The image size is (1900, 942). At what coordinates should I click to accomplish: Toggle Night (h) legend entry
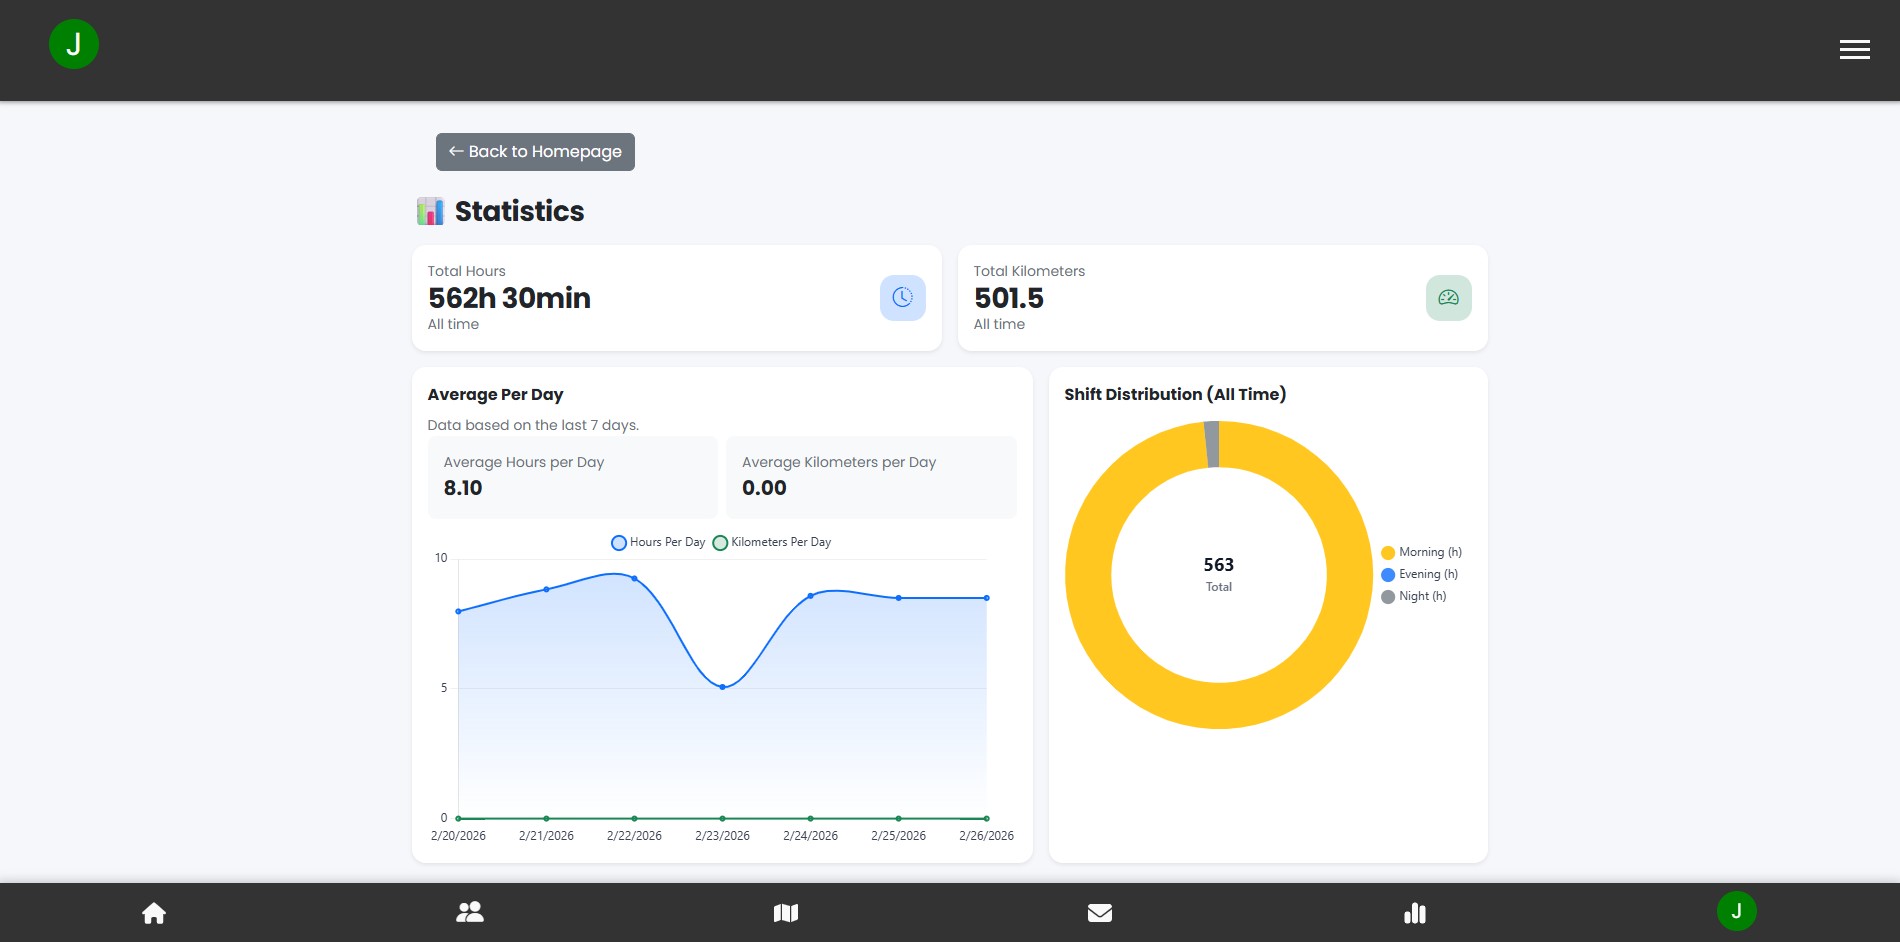coord(1413,596)
